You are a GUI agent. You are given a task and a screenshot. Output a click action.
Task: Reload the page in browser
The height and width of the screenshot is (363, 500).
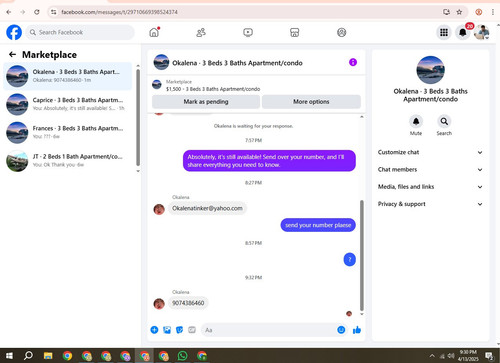(x=37, y=12)
